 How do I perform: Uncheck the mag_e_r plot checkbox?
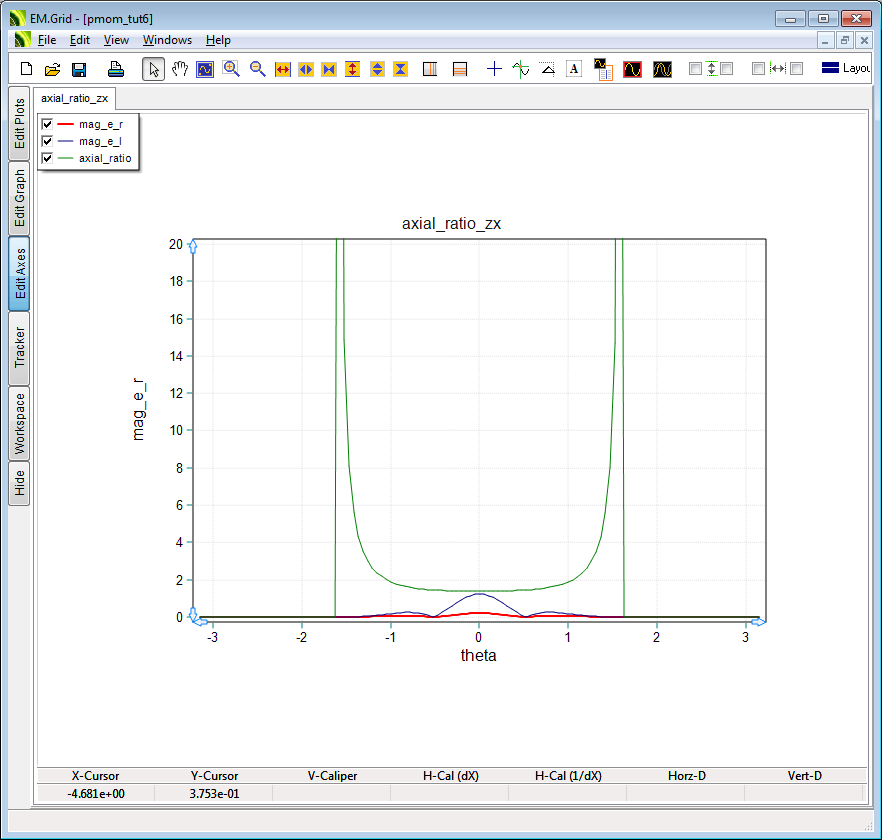[x=47, y=124]
